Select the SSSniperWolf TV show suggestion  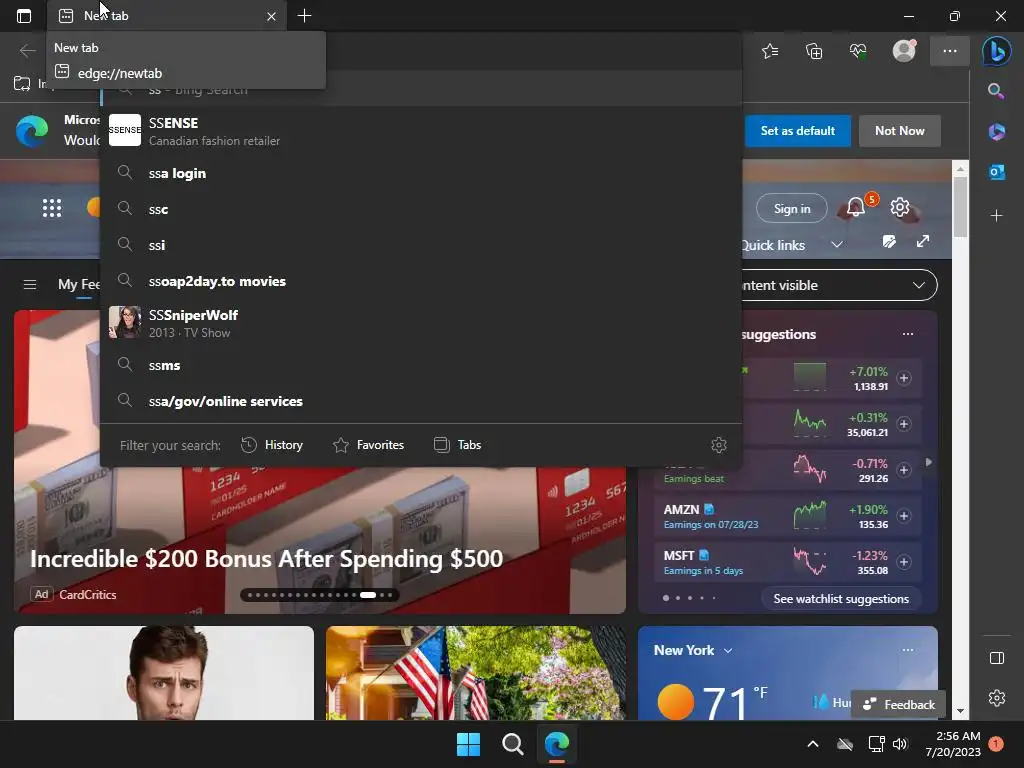tap(421, 323)
